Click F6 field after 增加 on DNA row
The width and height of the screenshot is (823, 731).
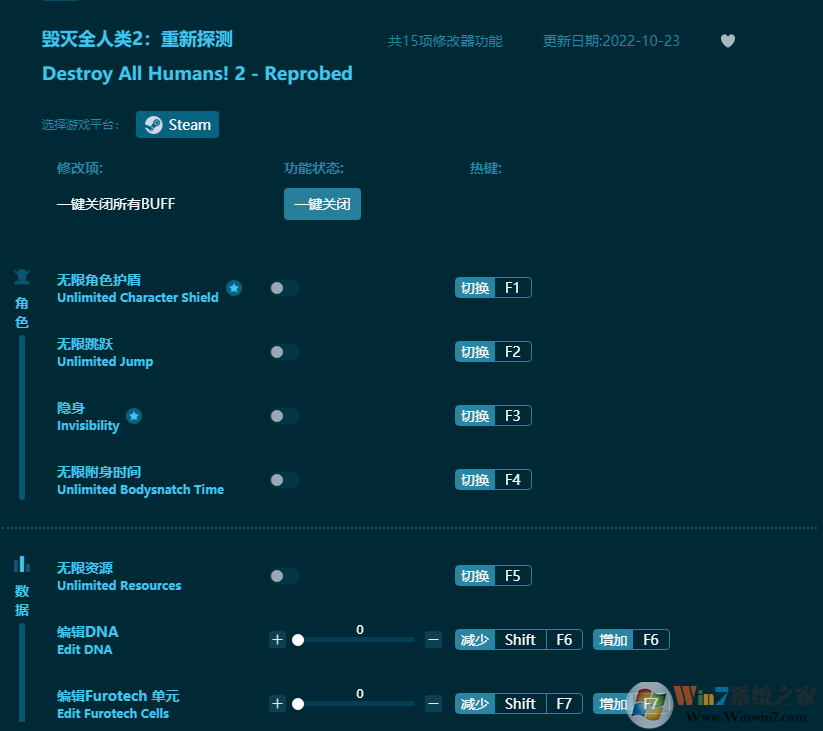coord(651,639)
